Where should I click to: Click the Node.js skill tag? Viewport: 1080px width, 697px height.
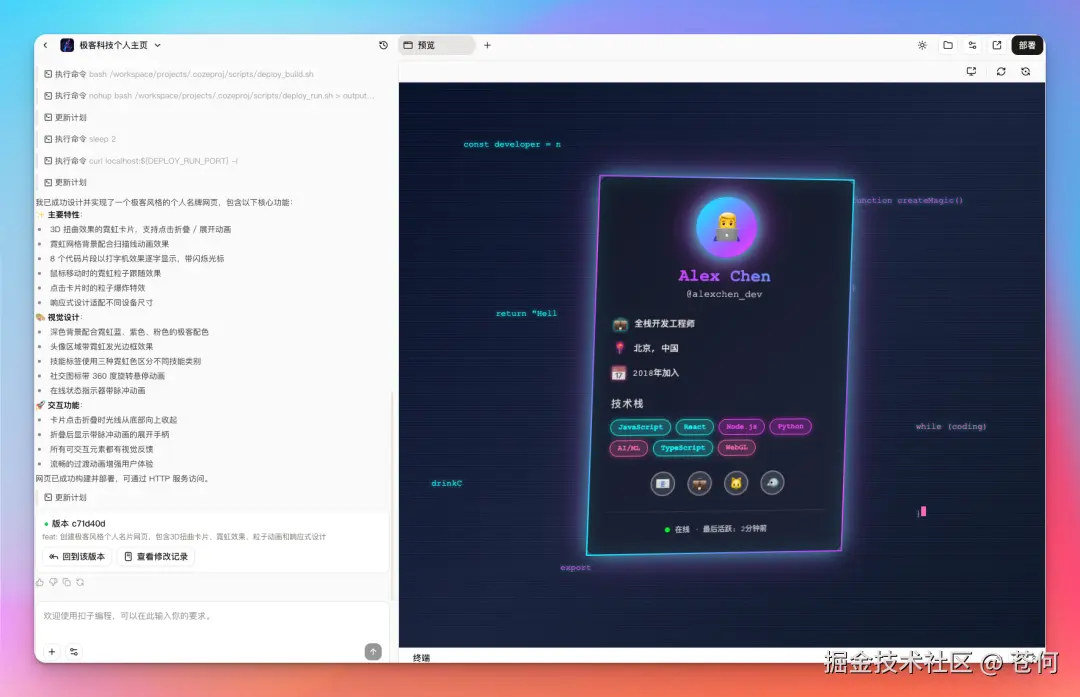tap(741, 427)
